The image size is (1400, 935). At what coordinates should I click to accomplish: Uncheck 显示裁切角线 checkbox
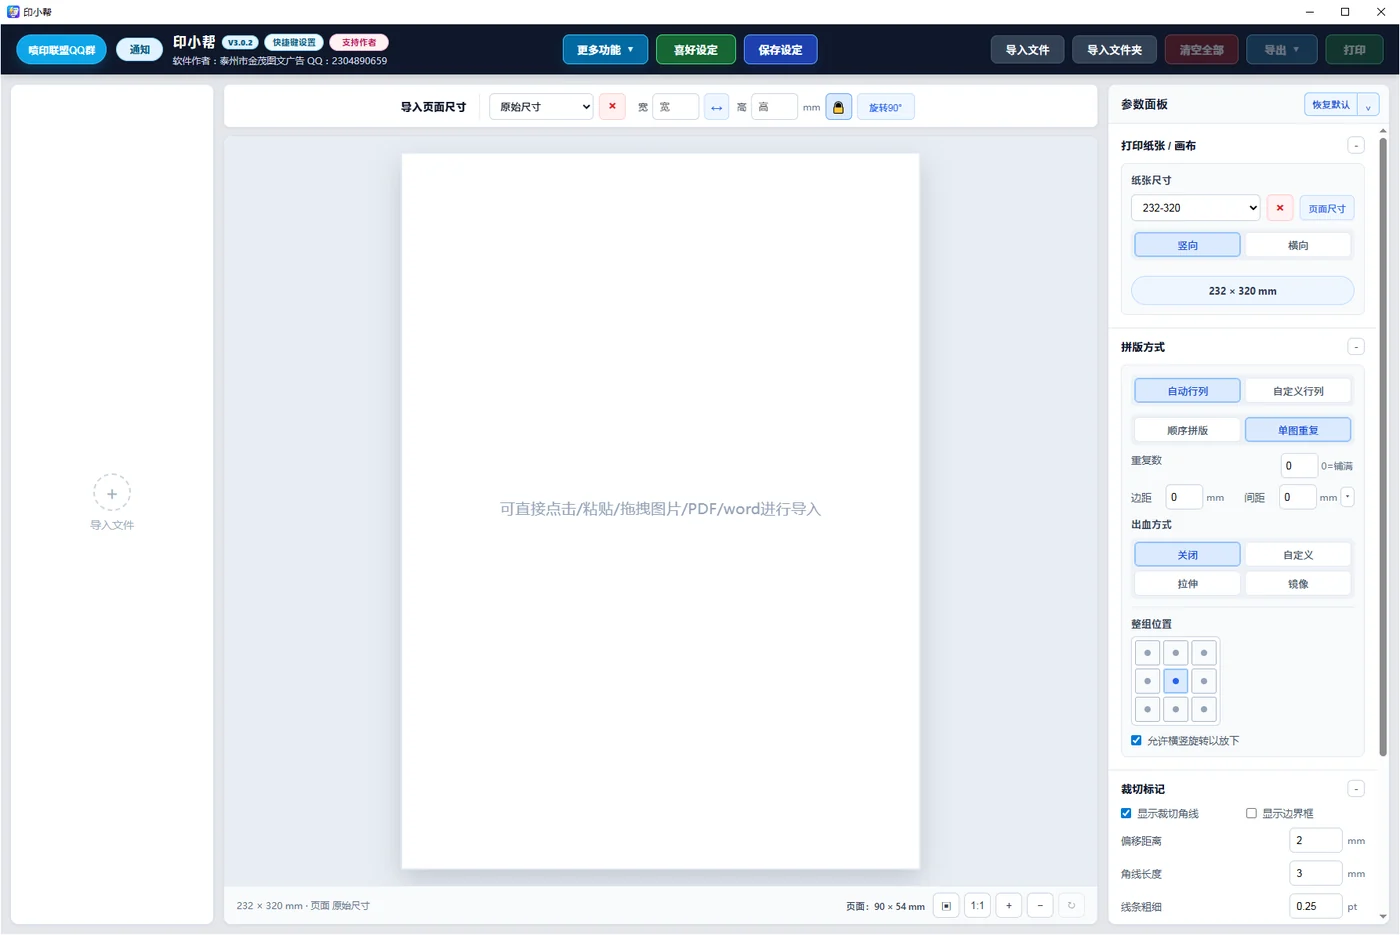tap(1126, 813)
